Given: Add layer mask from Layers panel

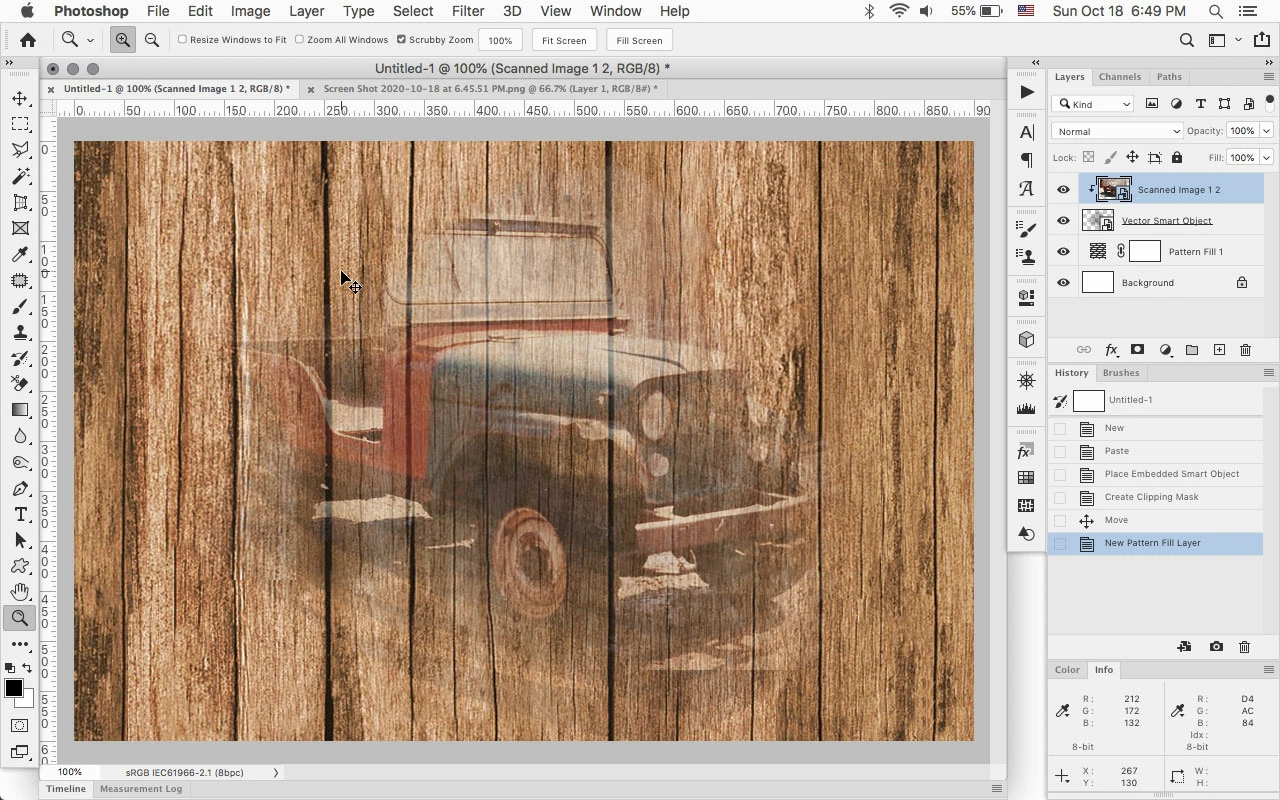Looking at the screenshot, I should 1137,350.
